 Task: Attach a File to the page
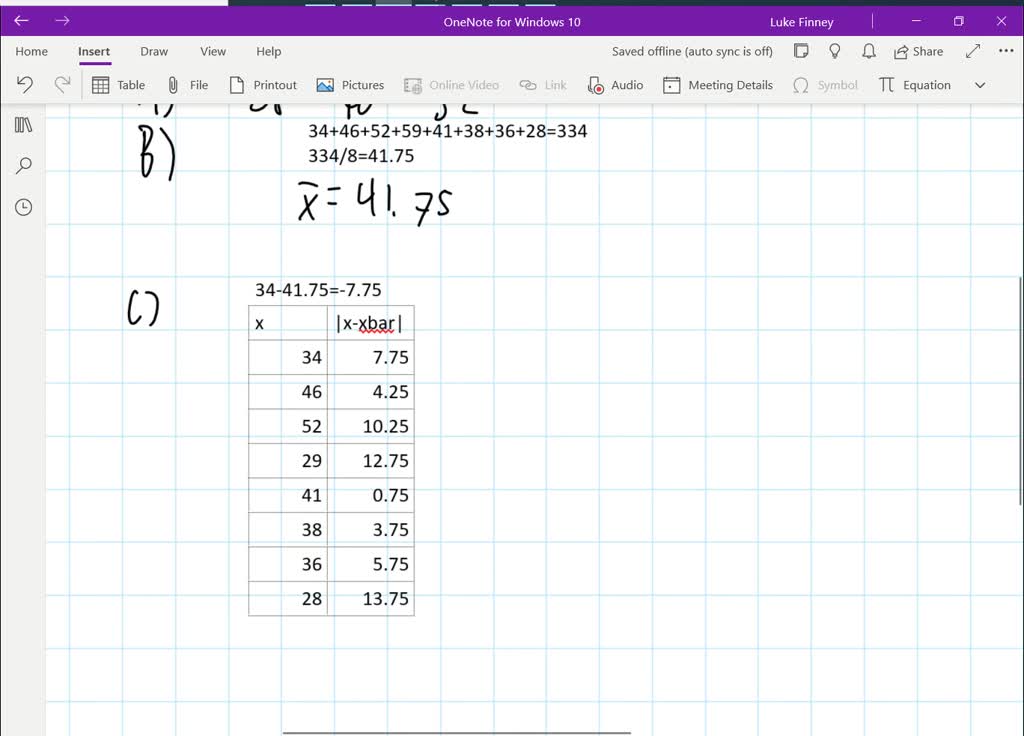pyautogui.click(x=188, y=85)
